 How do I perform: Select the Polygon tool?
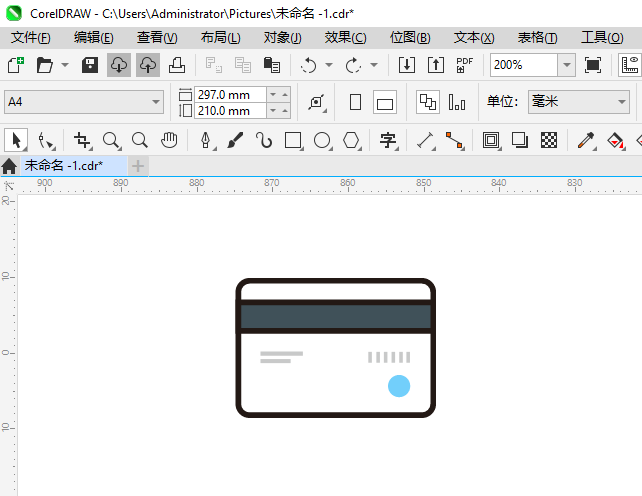pos(351,140)
